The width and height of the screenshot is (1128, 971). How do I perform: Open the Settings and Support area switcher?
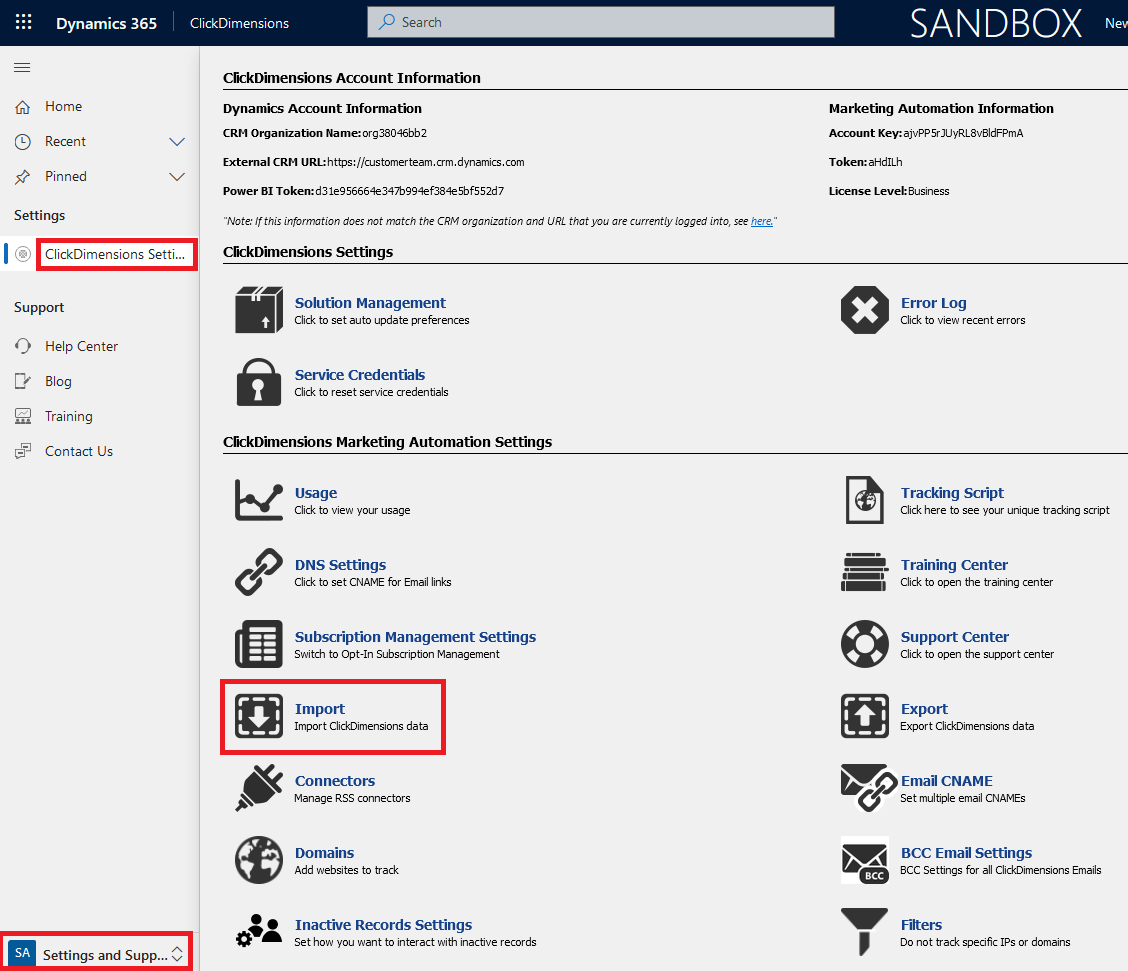98,954
